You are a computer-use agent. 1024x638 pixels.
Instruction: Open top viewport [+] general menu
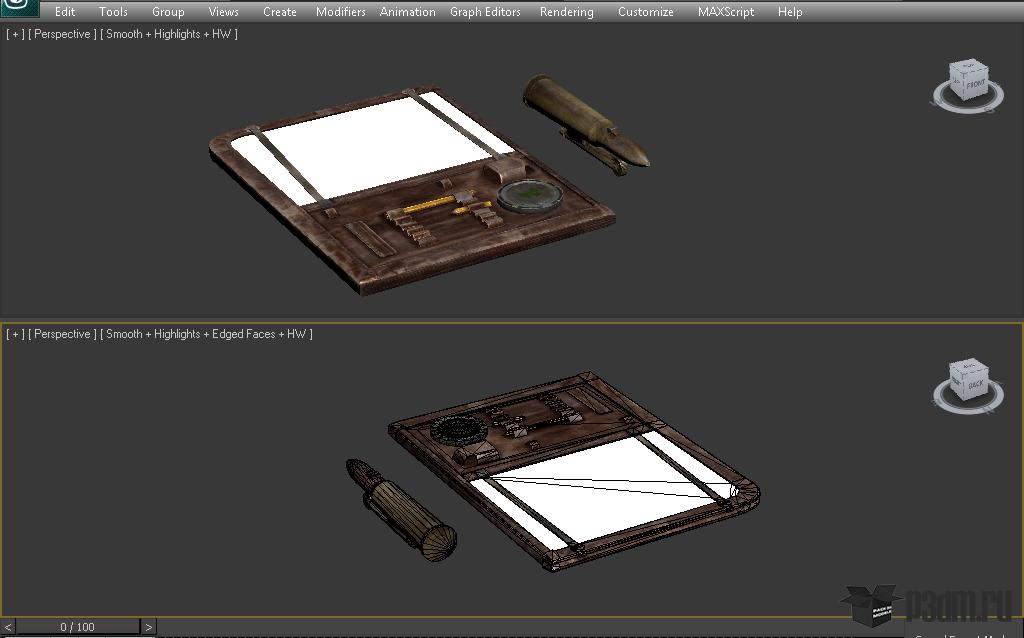pos(15,34)
